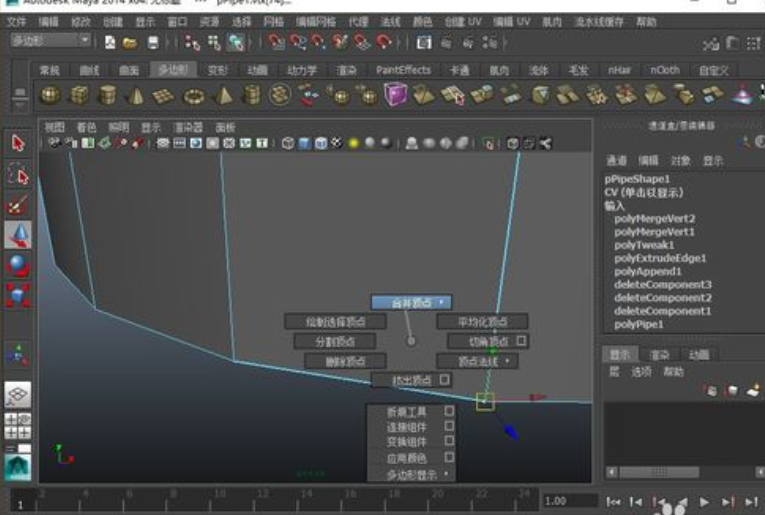Viewport: 765px width, 515px height.
Task: Pick the Paint selection brush tool
Action: tap(18, 206)
